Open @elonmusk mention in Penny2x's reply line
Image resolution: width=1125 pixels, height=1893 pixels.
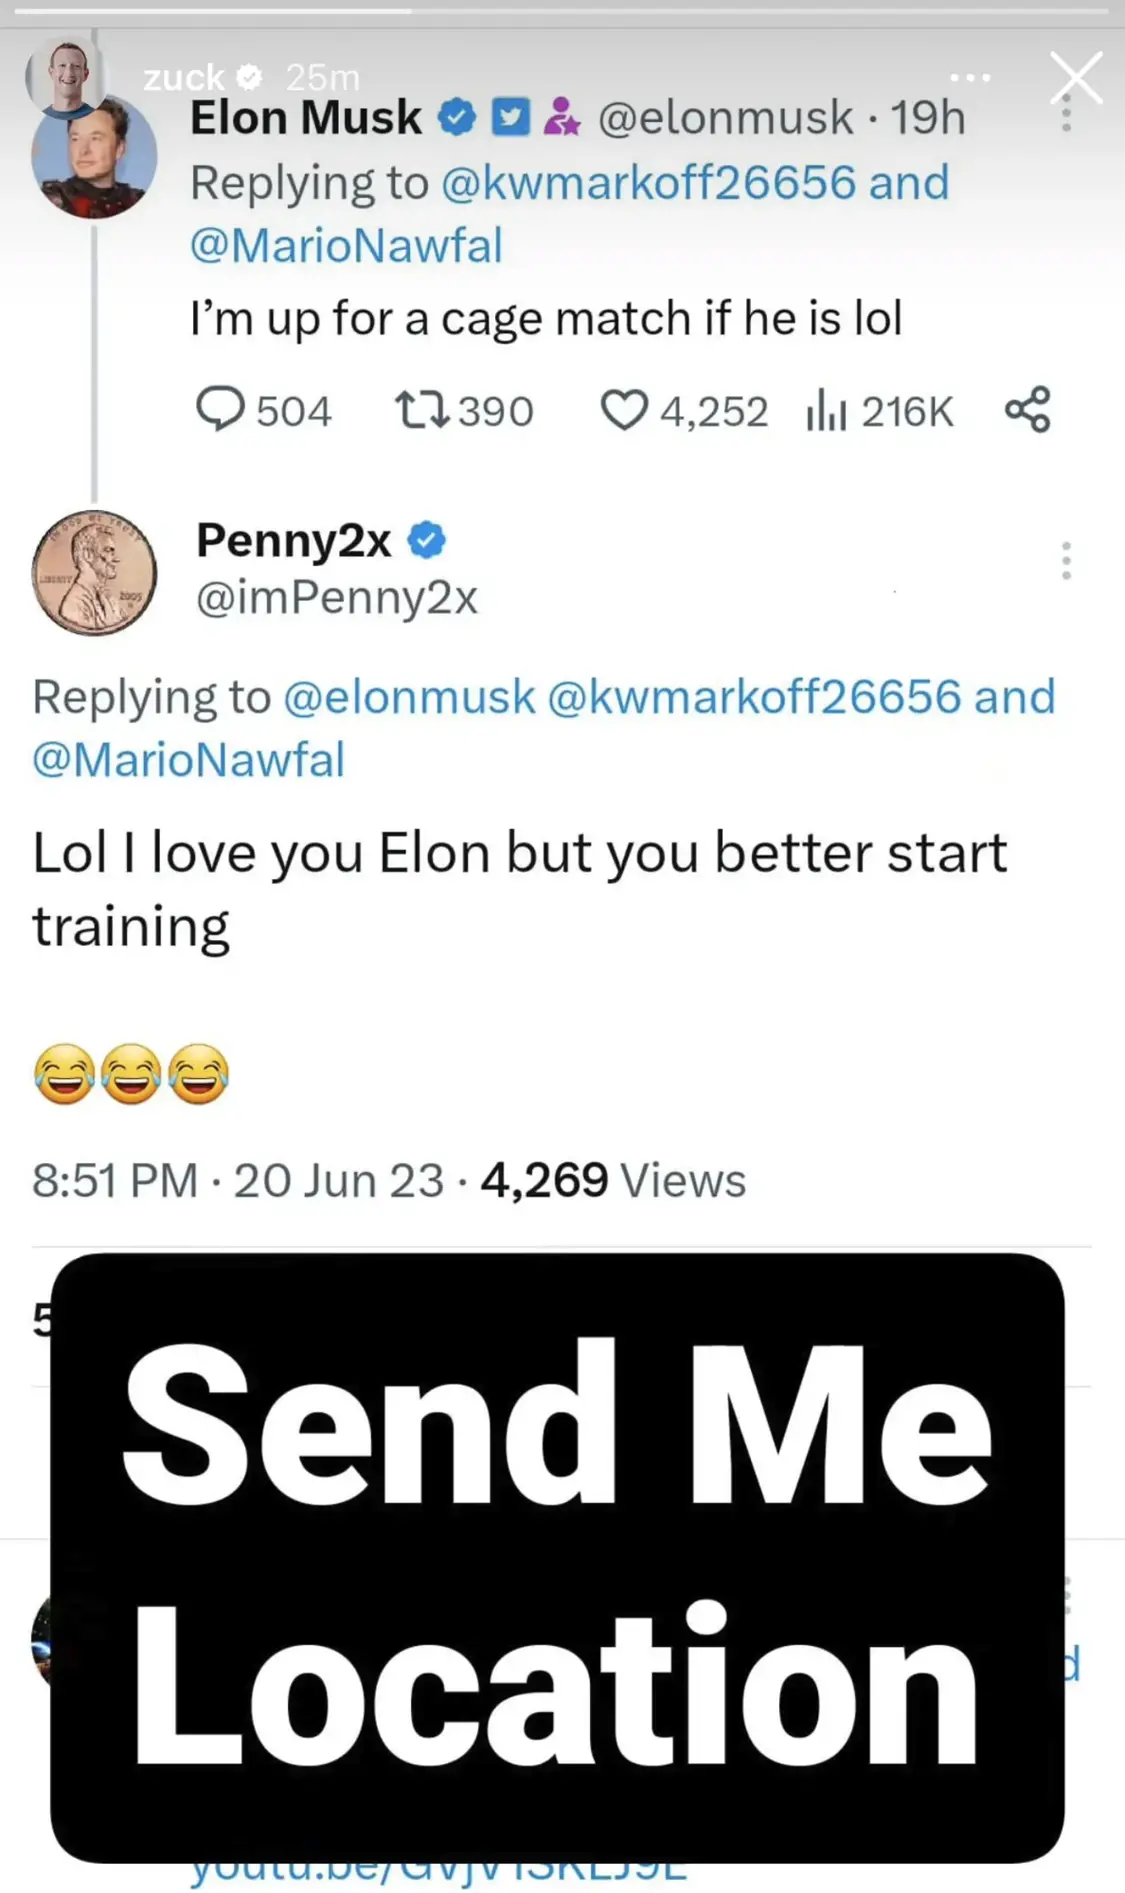(x=409, y=697)
